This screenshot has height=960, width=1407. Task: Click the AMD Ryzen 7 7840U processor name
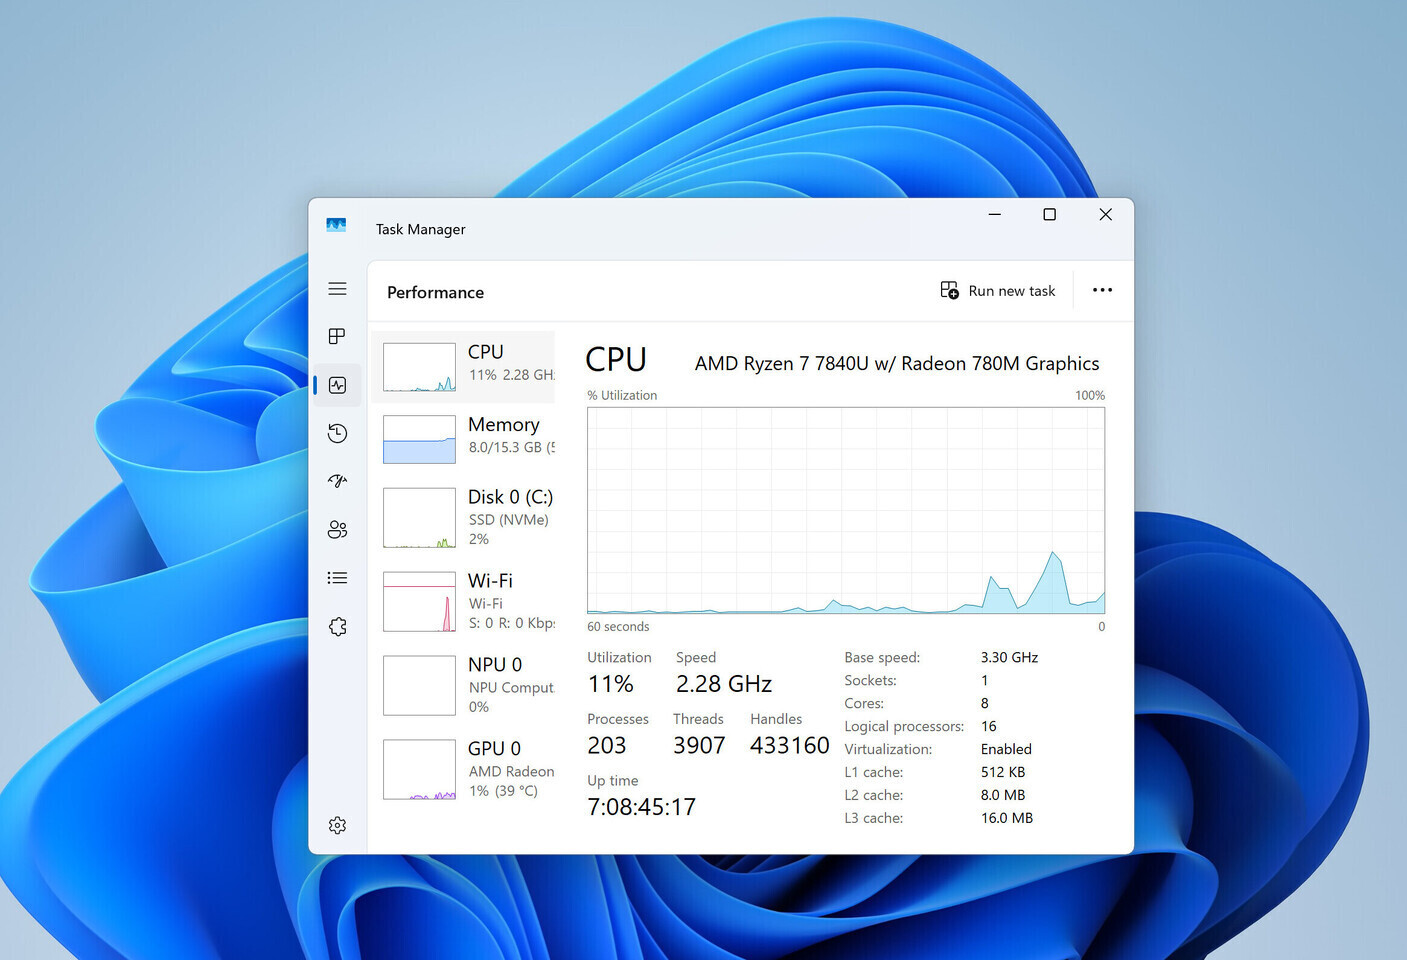pyautogui.click(x=897, y=364)
